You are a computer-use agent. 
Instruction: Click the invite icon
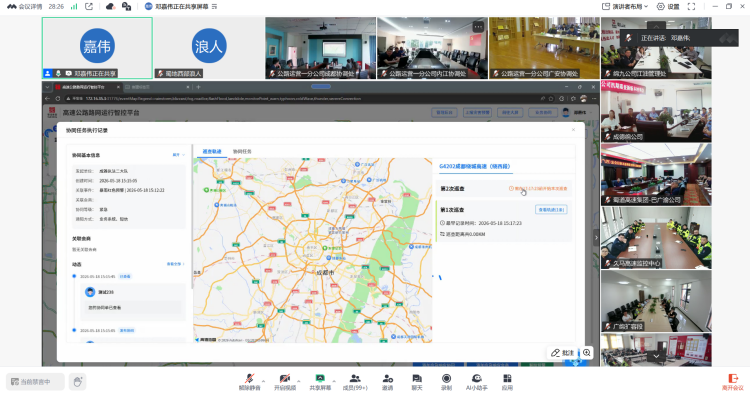[x=387, y=378]
